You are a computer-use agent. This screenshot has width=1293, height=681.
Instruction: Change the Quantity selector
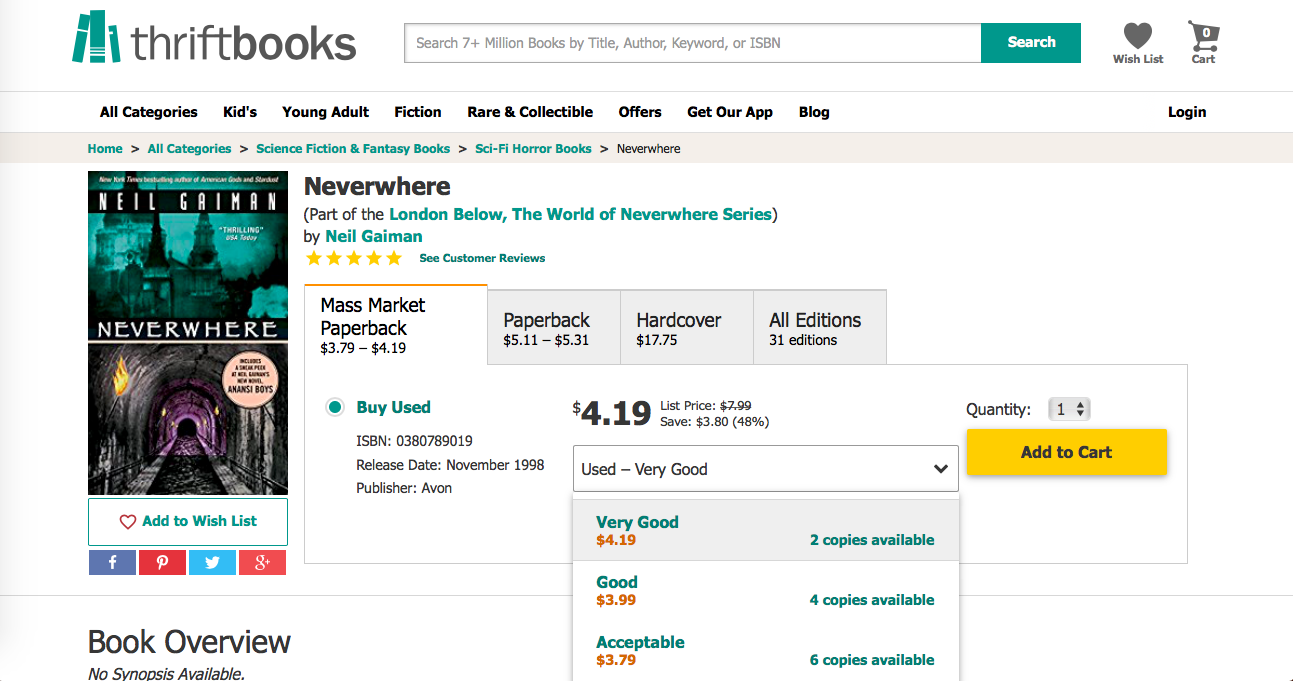[1069, 409]
